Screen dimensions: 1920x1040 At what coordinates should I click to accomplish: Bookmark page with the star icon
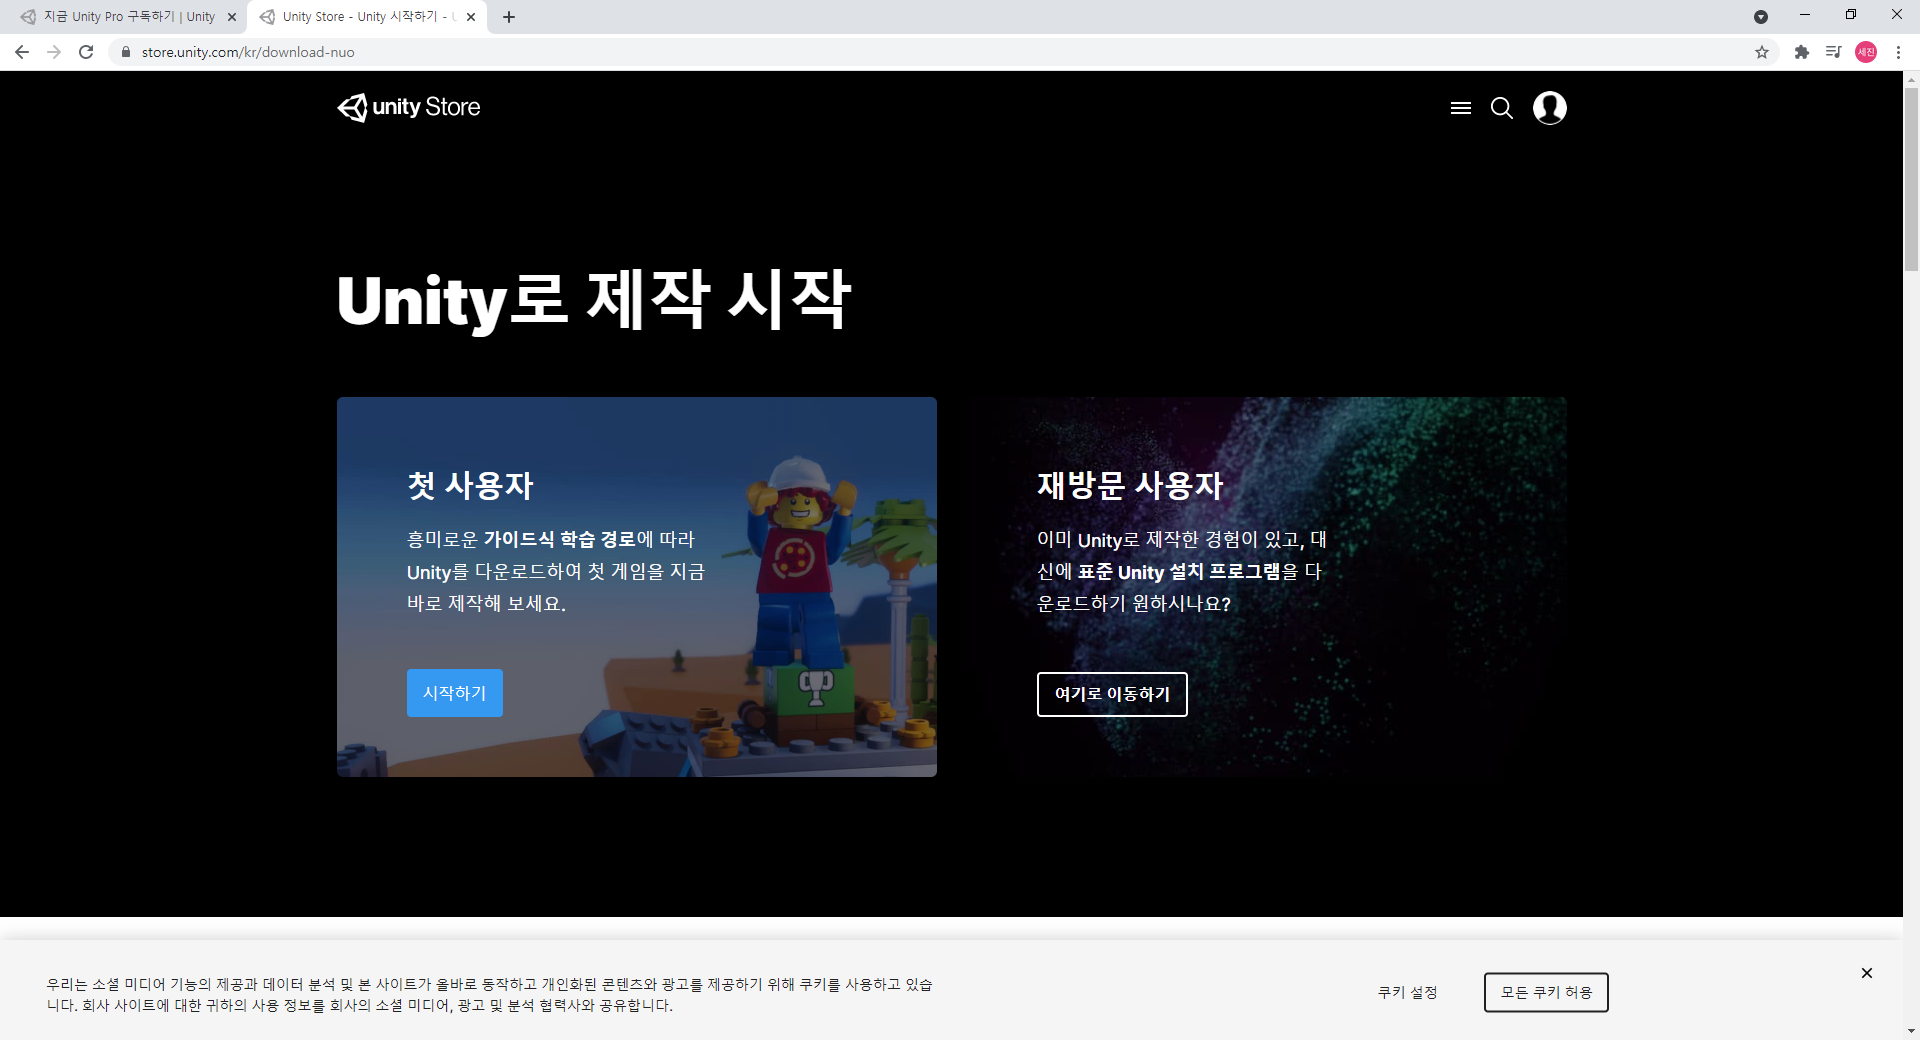(x=1762, y=52)
